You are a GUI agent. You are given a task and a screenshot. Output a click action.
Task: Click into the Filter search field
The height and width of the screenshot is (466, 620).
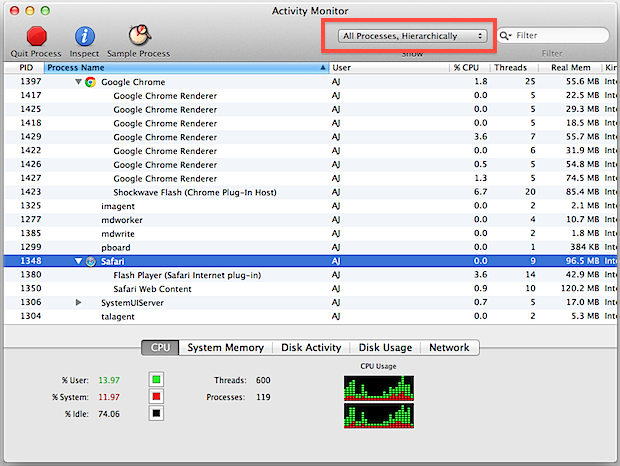[x=553, y=36]
